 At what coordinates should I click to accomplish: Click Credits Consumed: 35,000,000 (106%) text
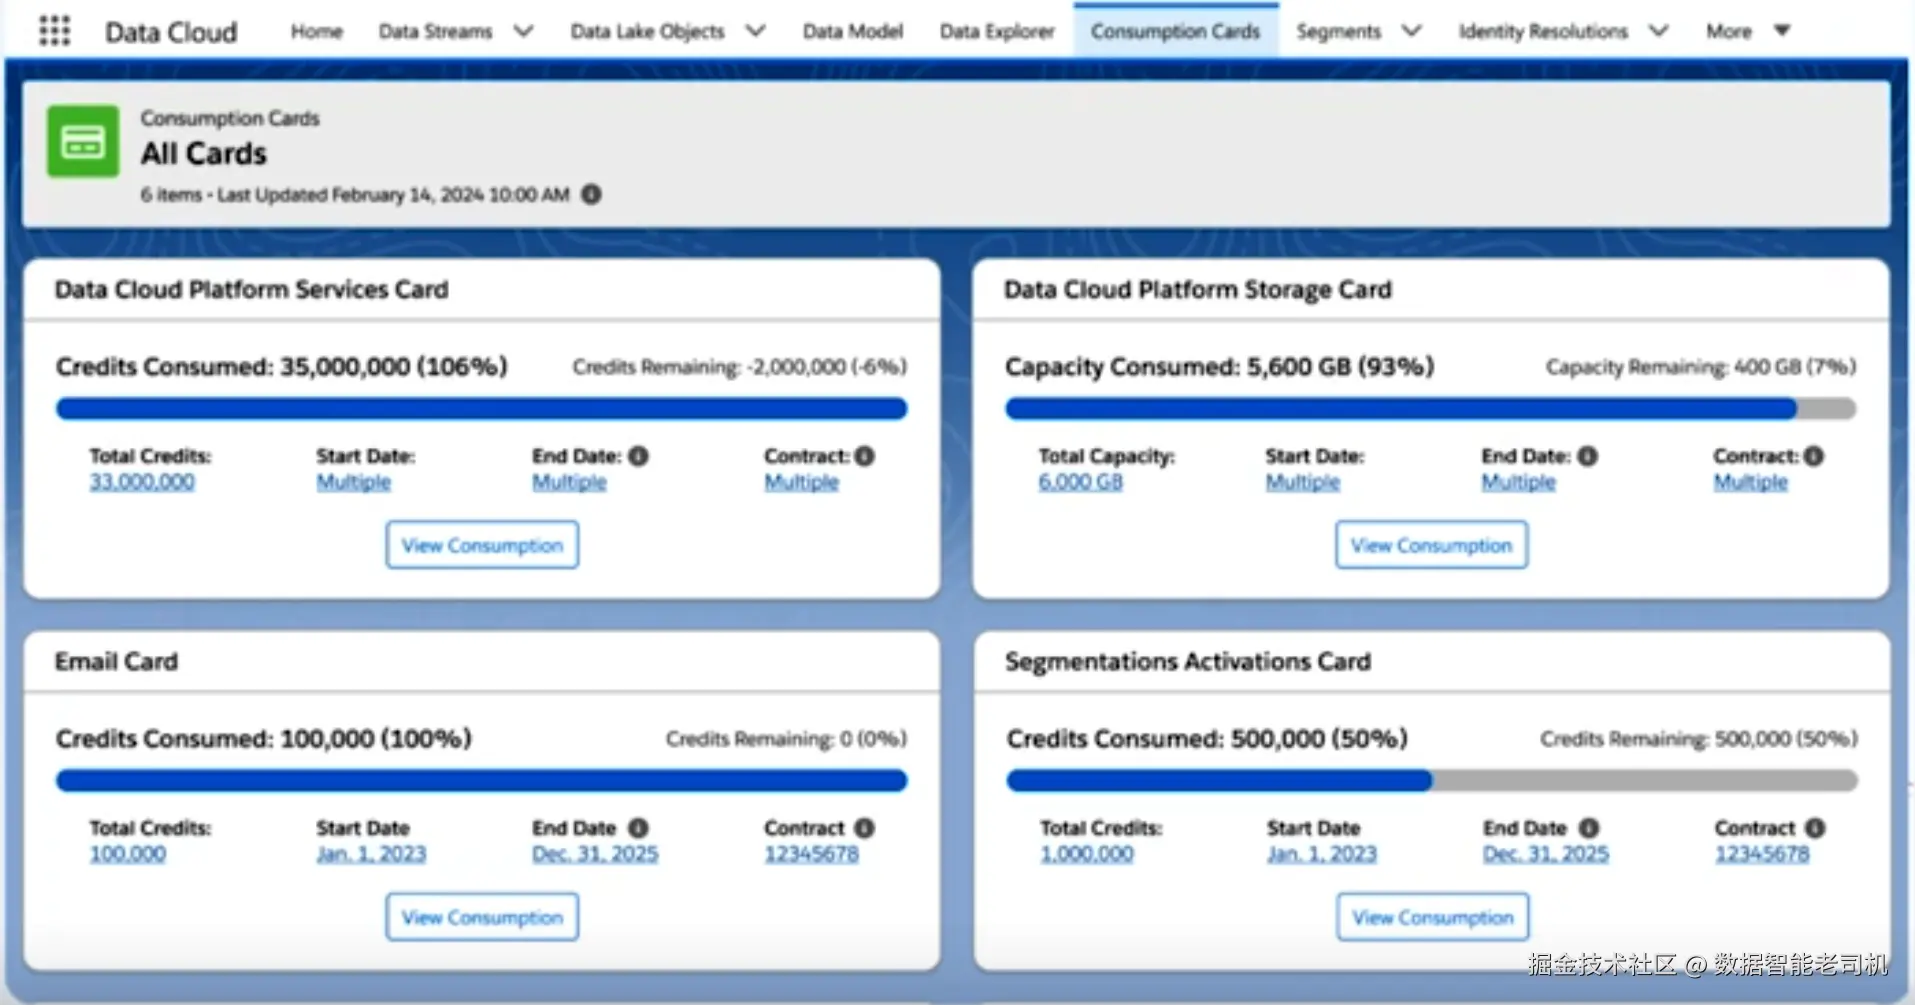click(282, 367)
